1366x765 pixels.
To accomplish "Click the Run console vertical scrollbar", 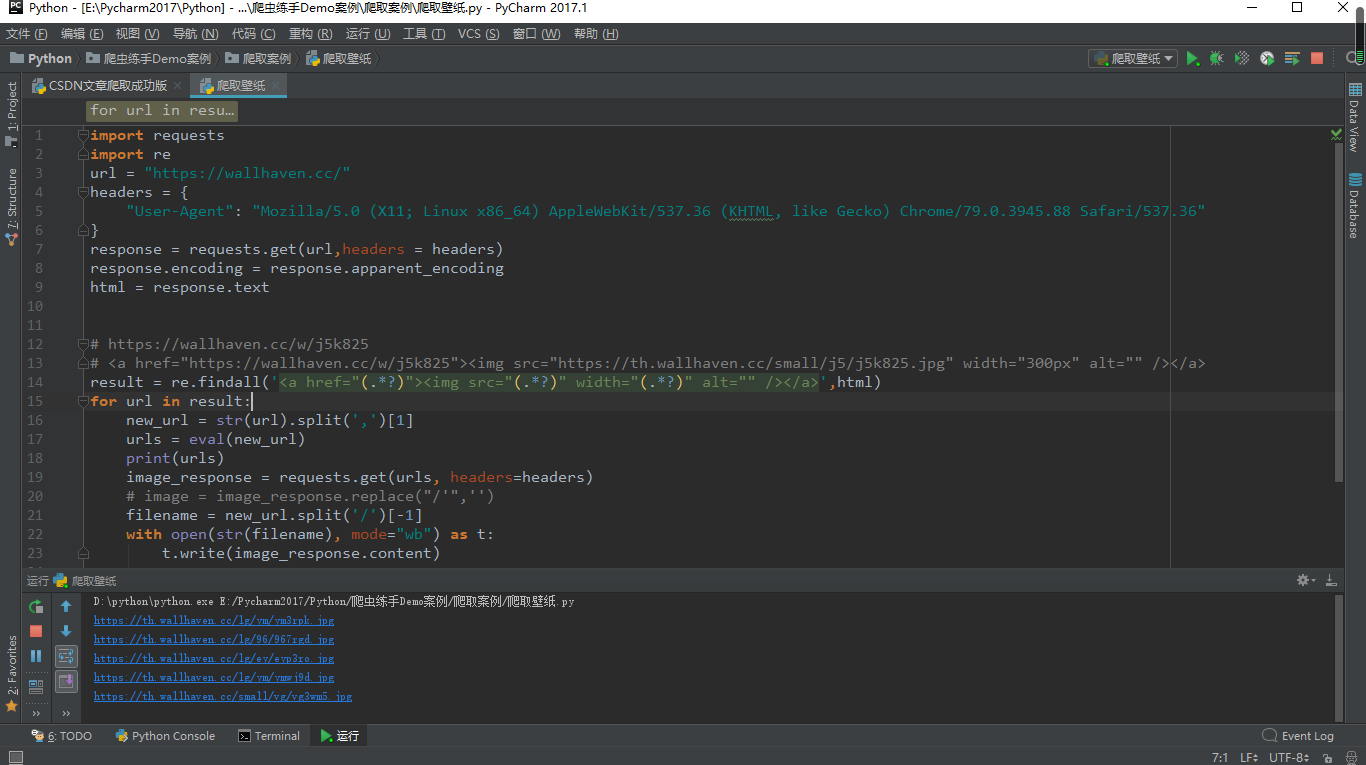I will coord(1338,656).
